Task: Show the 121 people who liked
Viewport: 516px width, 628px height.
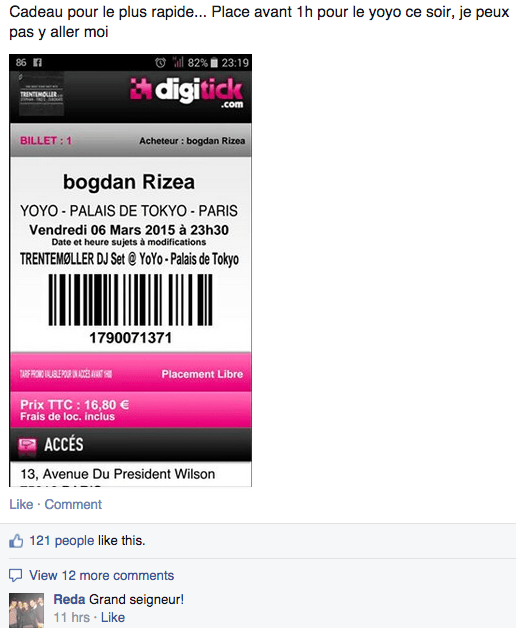Action: pyautogui.click(x=62, y=541)
